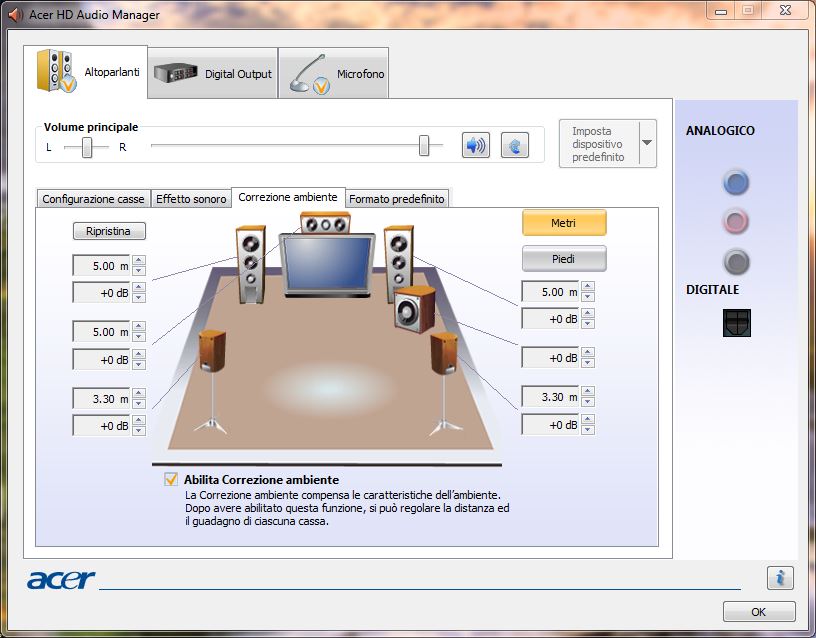Increase subwoofer gain +0 dB

pos(588,352)
